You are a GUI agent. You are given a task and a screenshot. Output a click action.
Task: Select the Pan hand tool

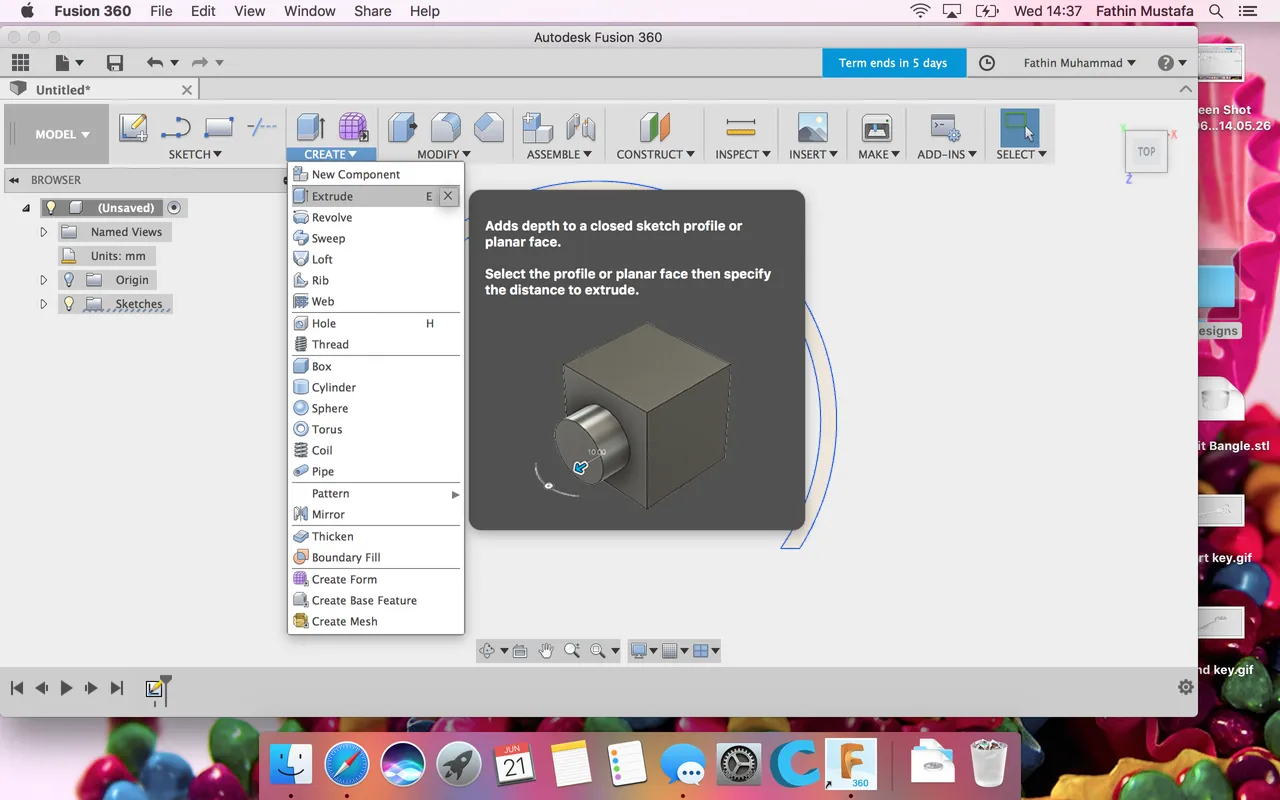[546, 651]
